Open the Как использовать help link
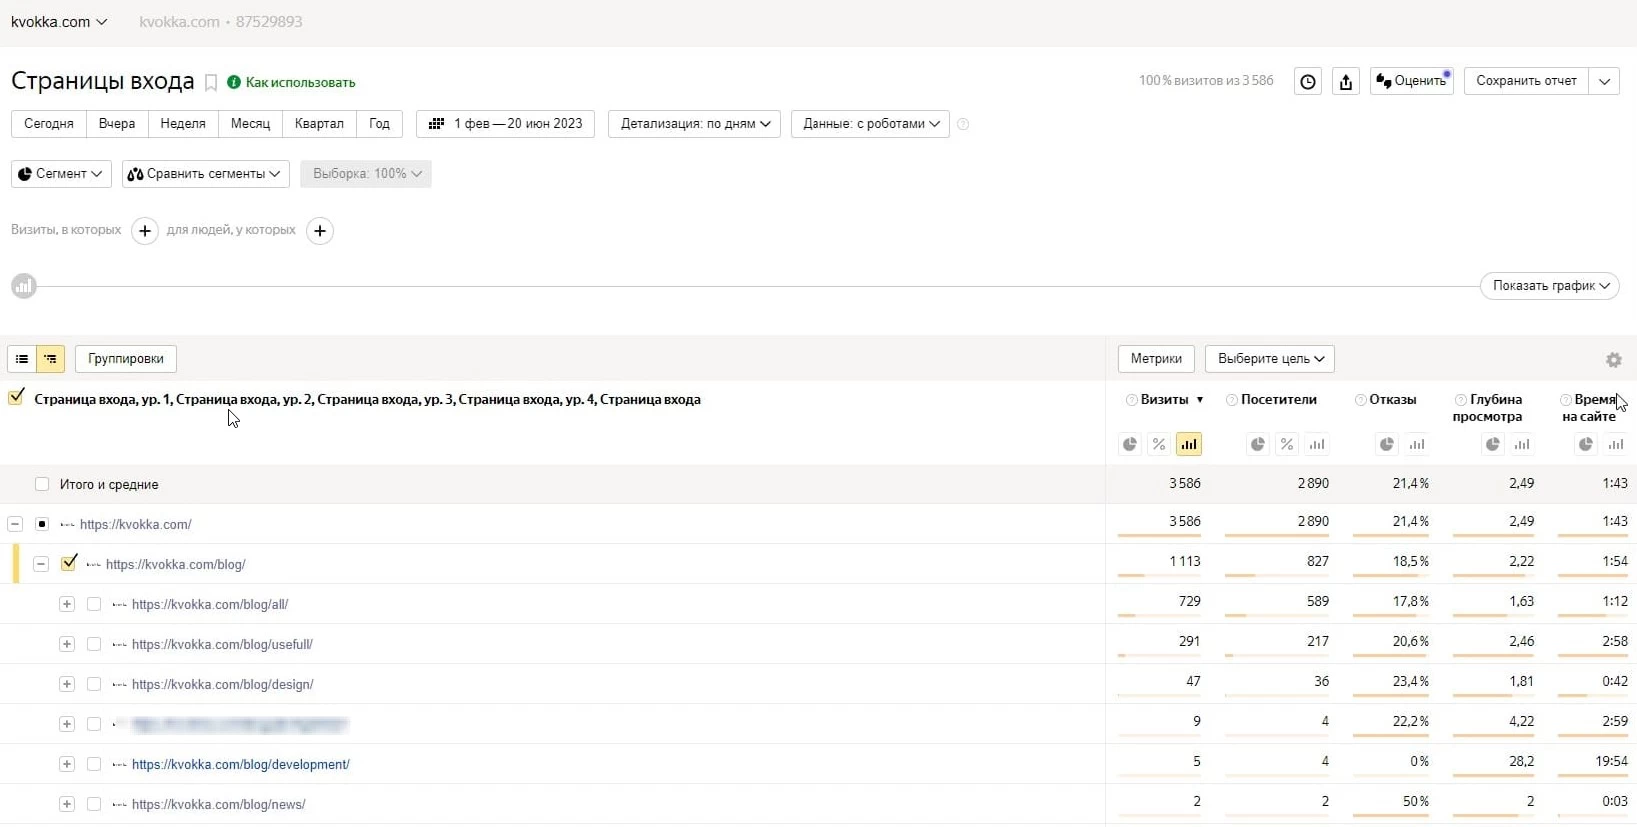Screen dimensions: 1637x827 [x=291, y=83]
